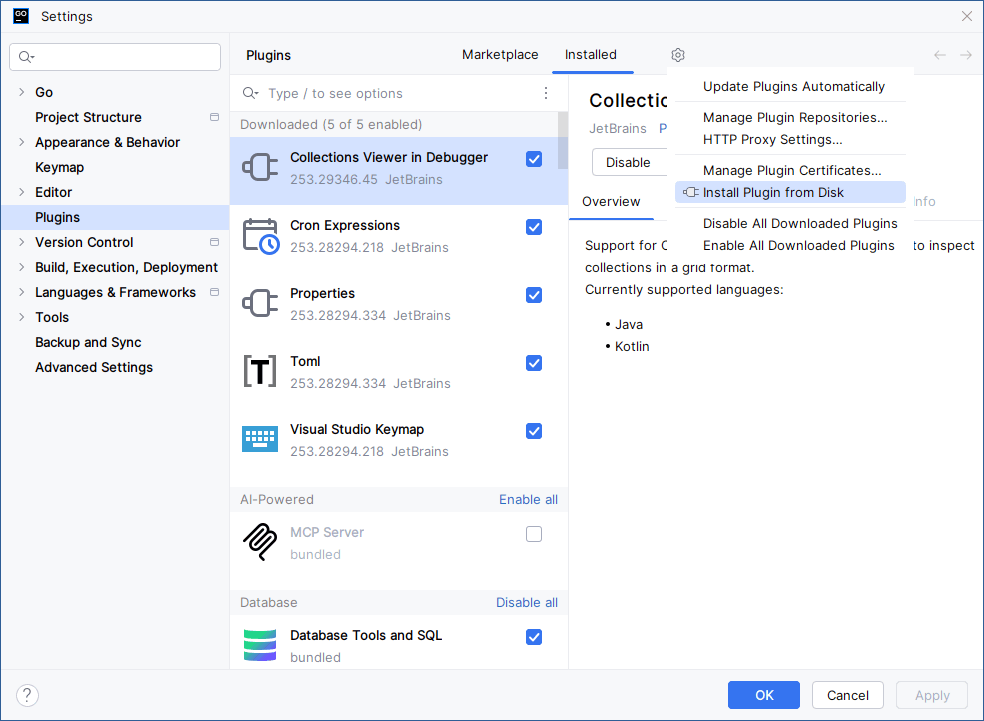Enable the MCP Server plugin checkbox

pyautogui.click(x=534, y=534)
